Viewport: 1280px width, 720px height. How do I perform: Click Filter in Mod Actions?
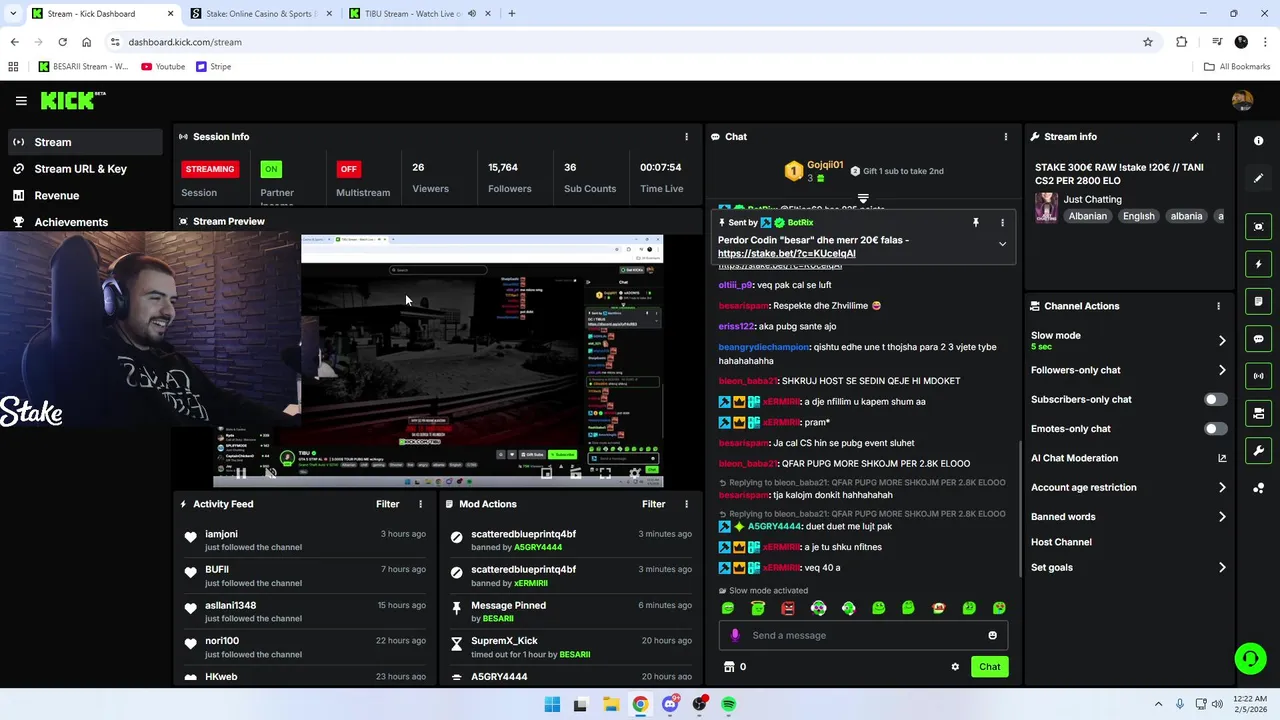[x=654, y=504]
